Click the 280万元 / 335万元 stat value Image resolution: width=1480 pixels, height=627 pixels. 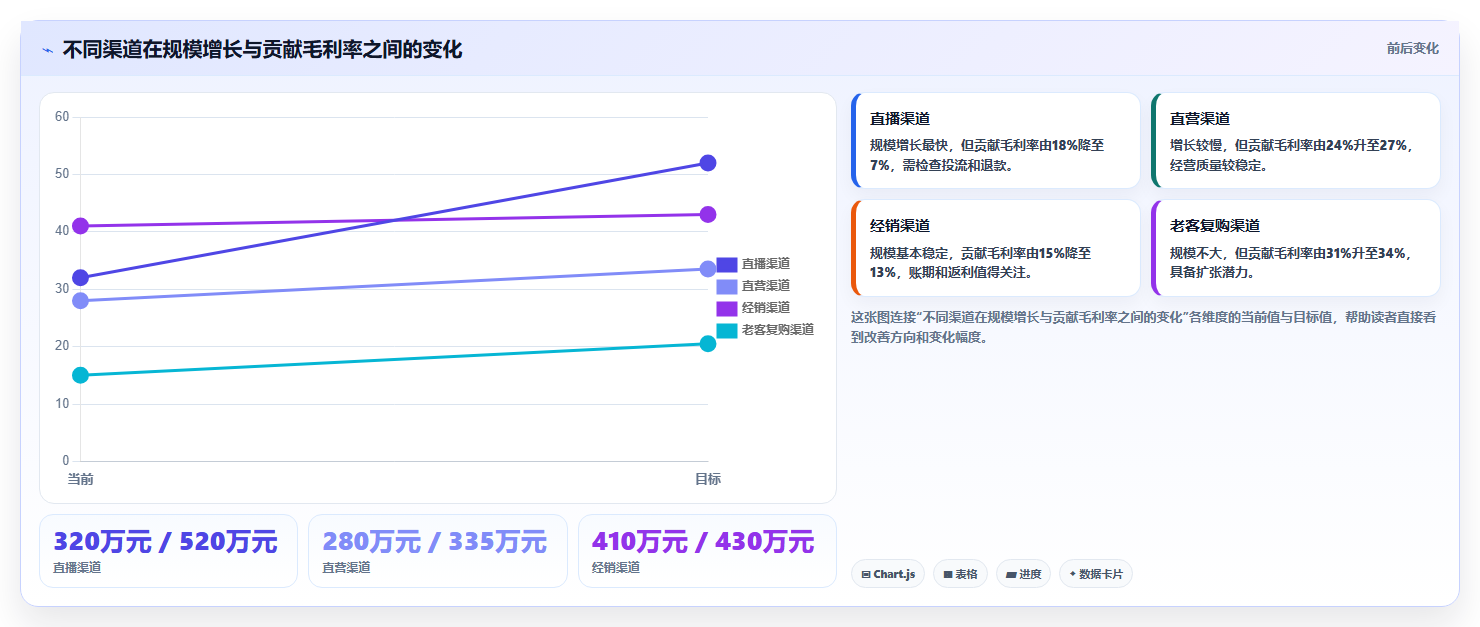tap(434, 542)
